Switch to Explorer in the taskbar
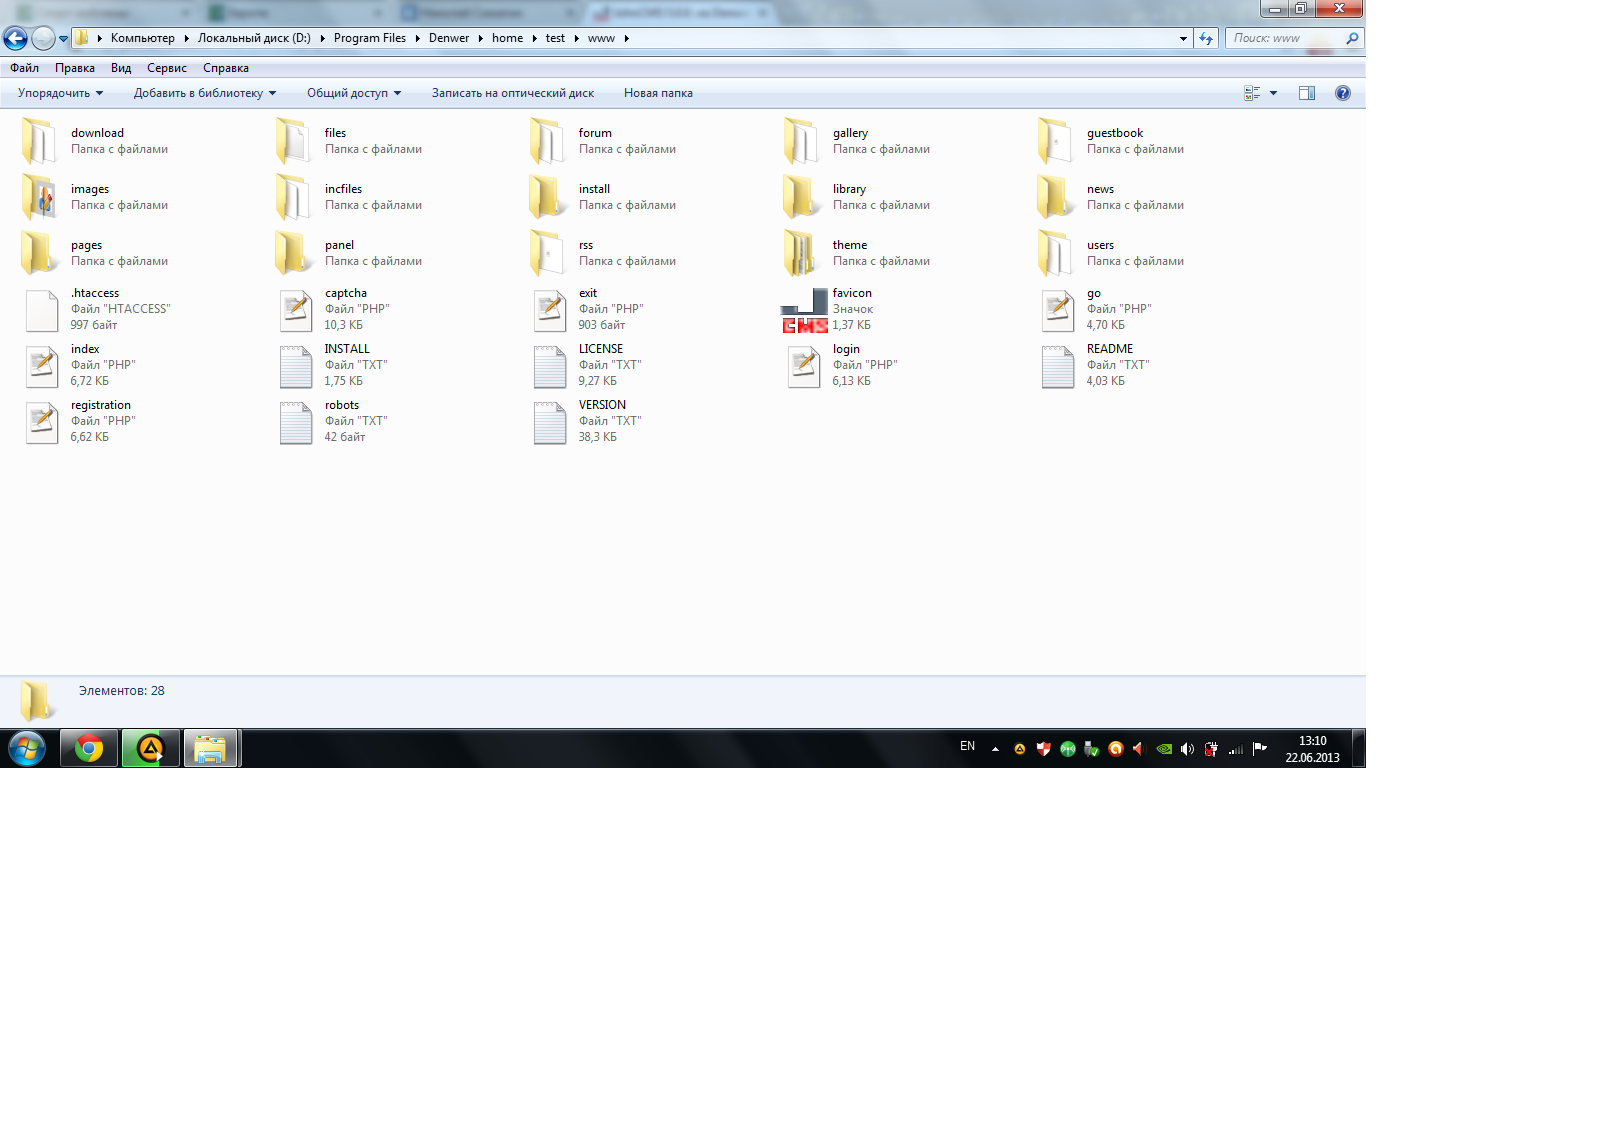 pos(210,748)
